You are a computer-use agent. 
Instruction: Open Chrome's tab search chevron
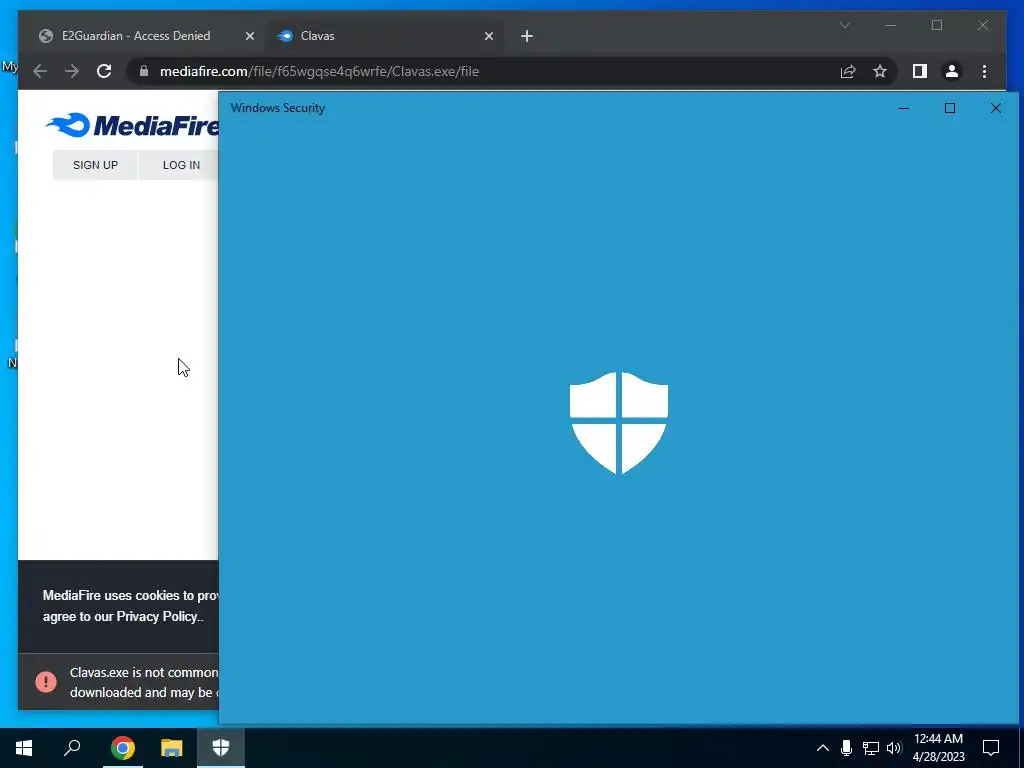coord(844,25)
